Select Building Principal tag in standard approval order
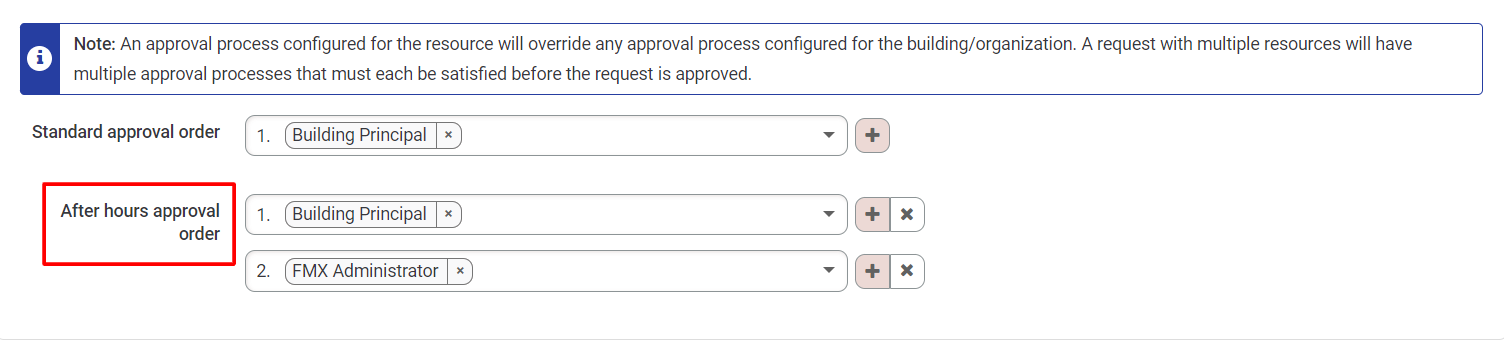This screenshot has width=1504, height=363. [x=359, y=135]
